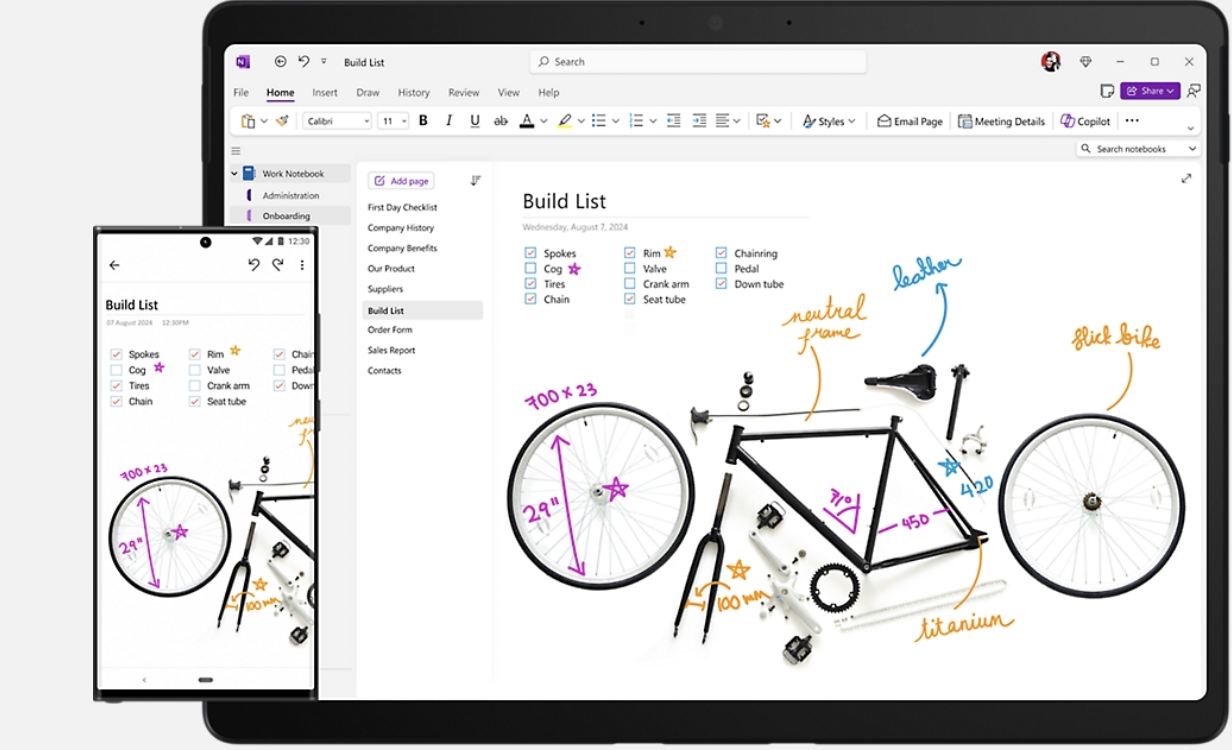Toggle the Chain checkbox on tablet page

coord(531,299)
